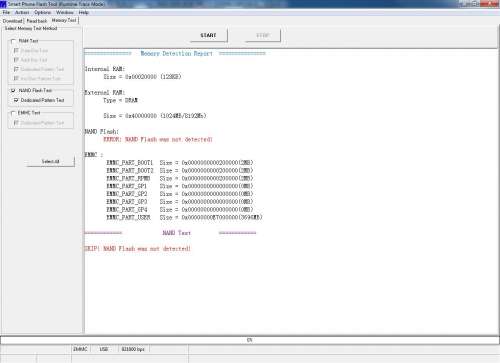
Task: Click the 0% progress bar
Action: 250,340
